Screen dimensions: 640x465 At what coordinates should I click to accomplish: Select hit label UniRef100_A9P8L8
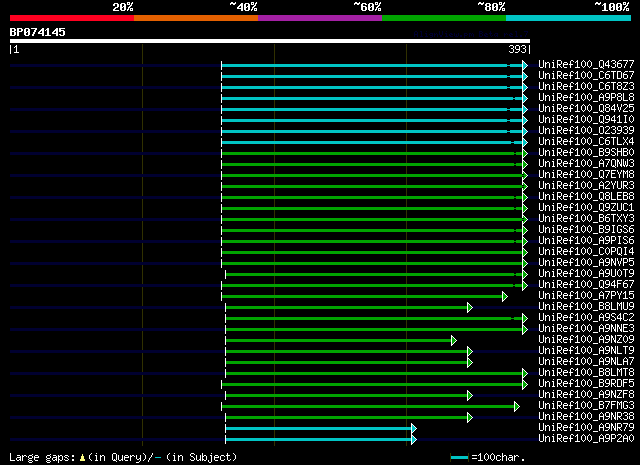point(586,98)
